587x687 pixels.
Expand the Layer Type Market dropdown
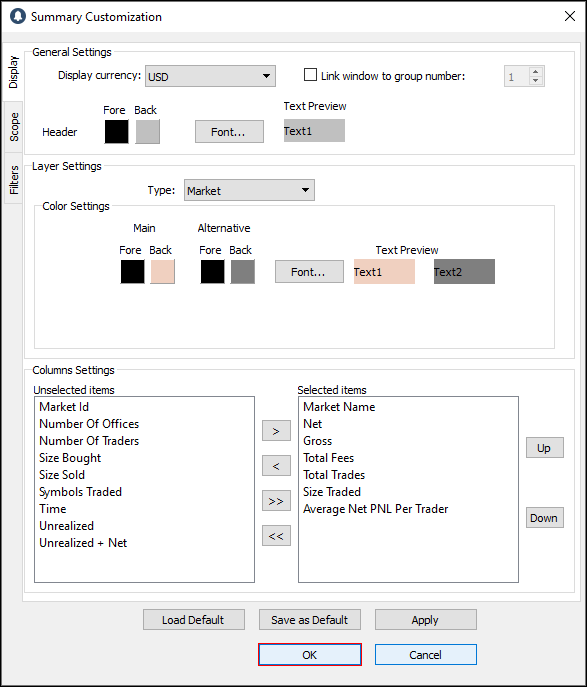(249, 190)
